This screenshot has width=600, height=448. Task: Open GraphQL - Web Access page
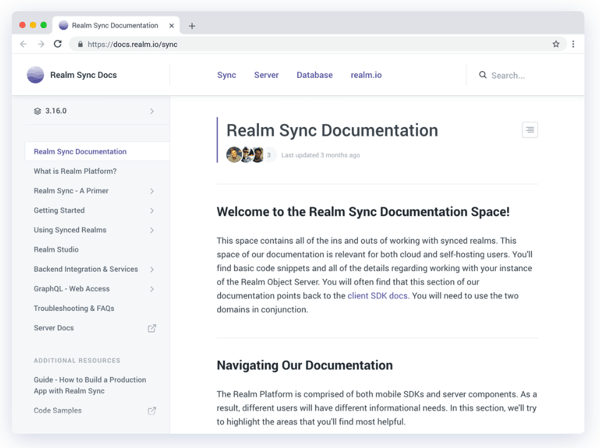(72, 288)
